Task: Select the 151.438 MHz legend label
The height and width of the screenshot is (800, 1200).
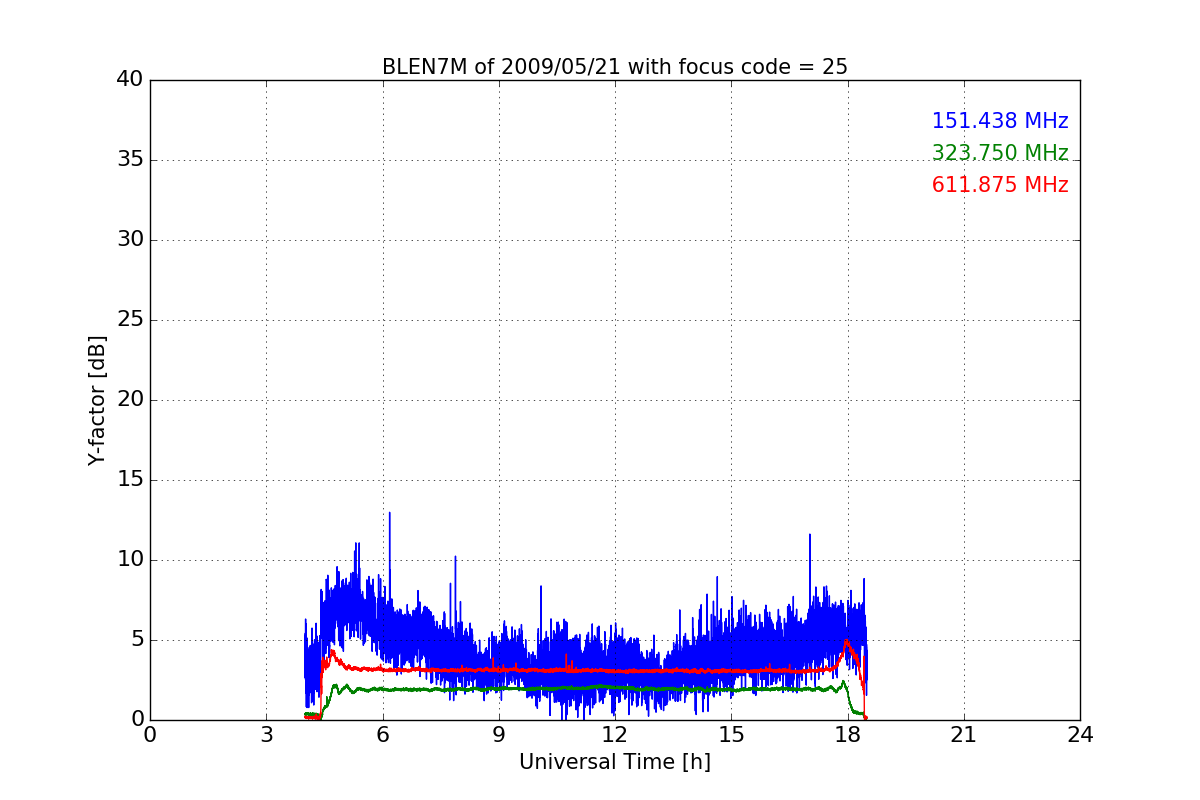Action: (x=1000, y=121)
